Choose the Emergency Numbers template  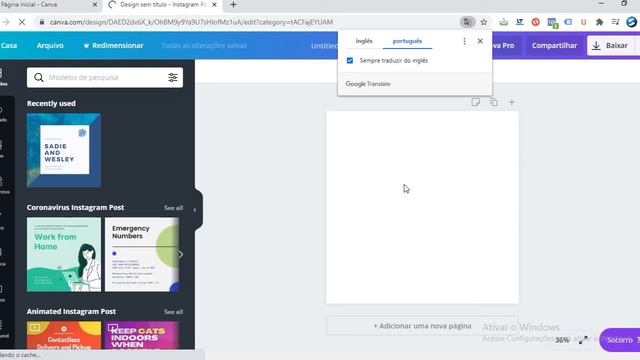pos(142,255)
